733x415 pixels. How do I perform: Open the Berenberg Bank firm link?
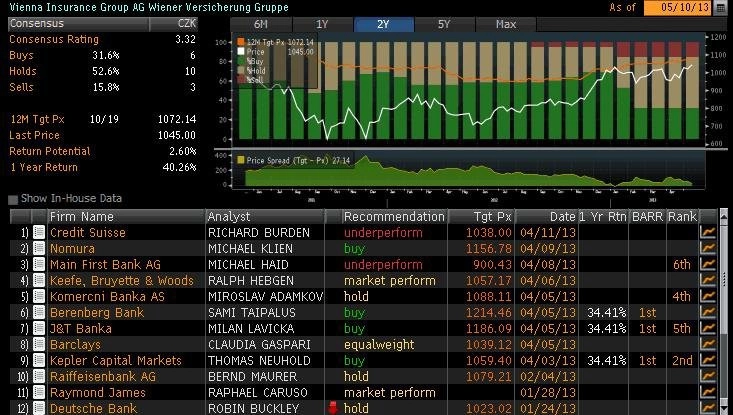pyautogui.click(x=97, y=312)
